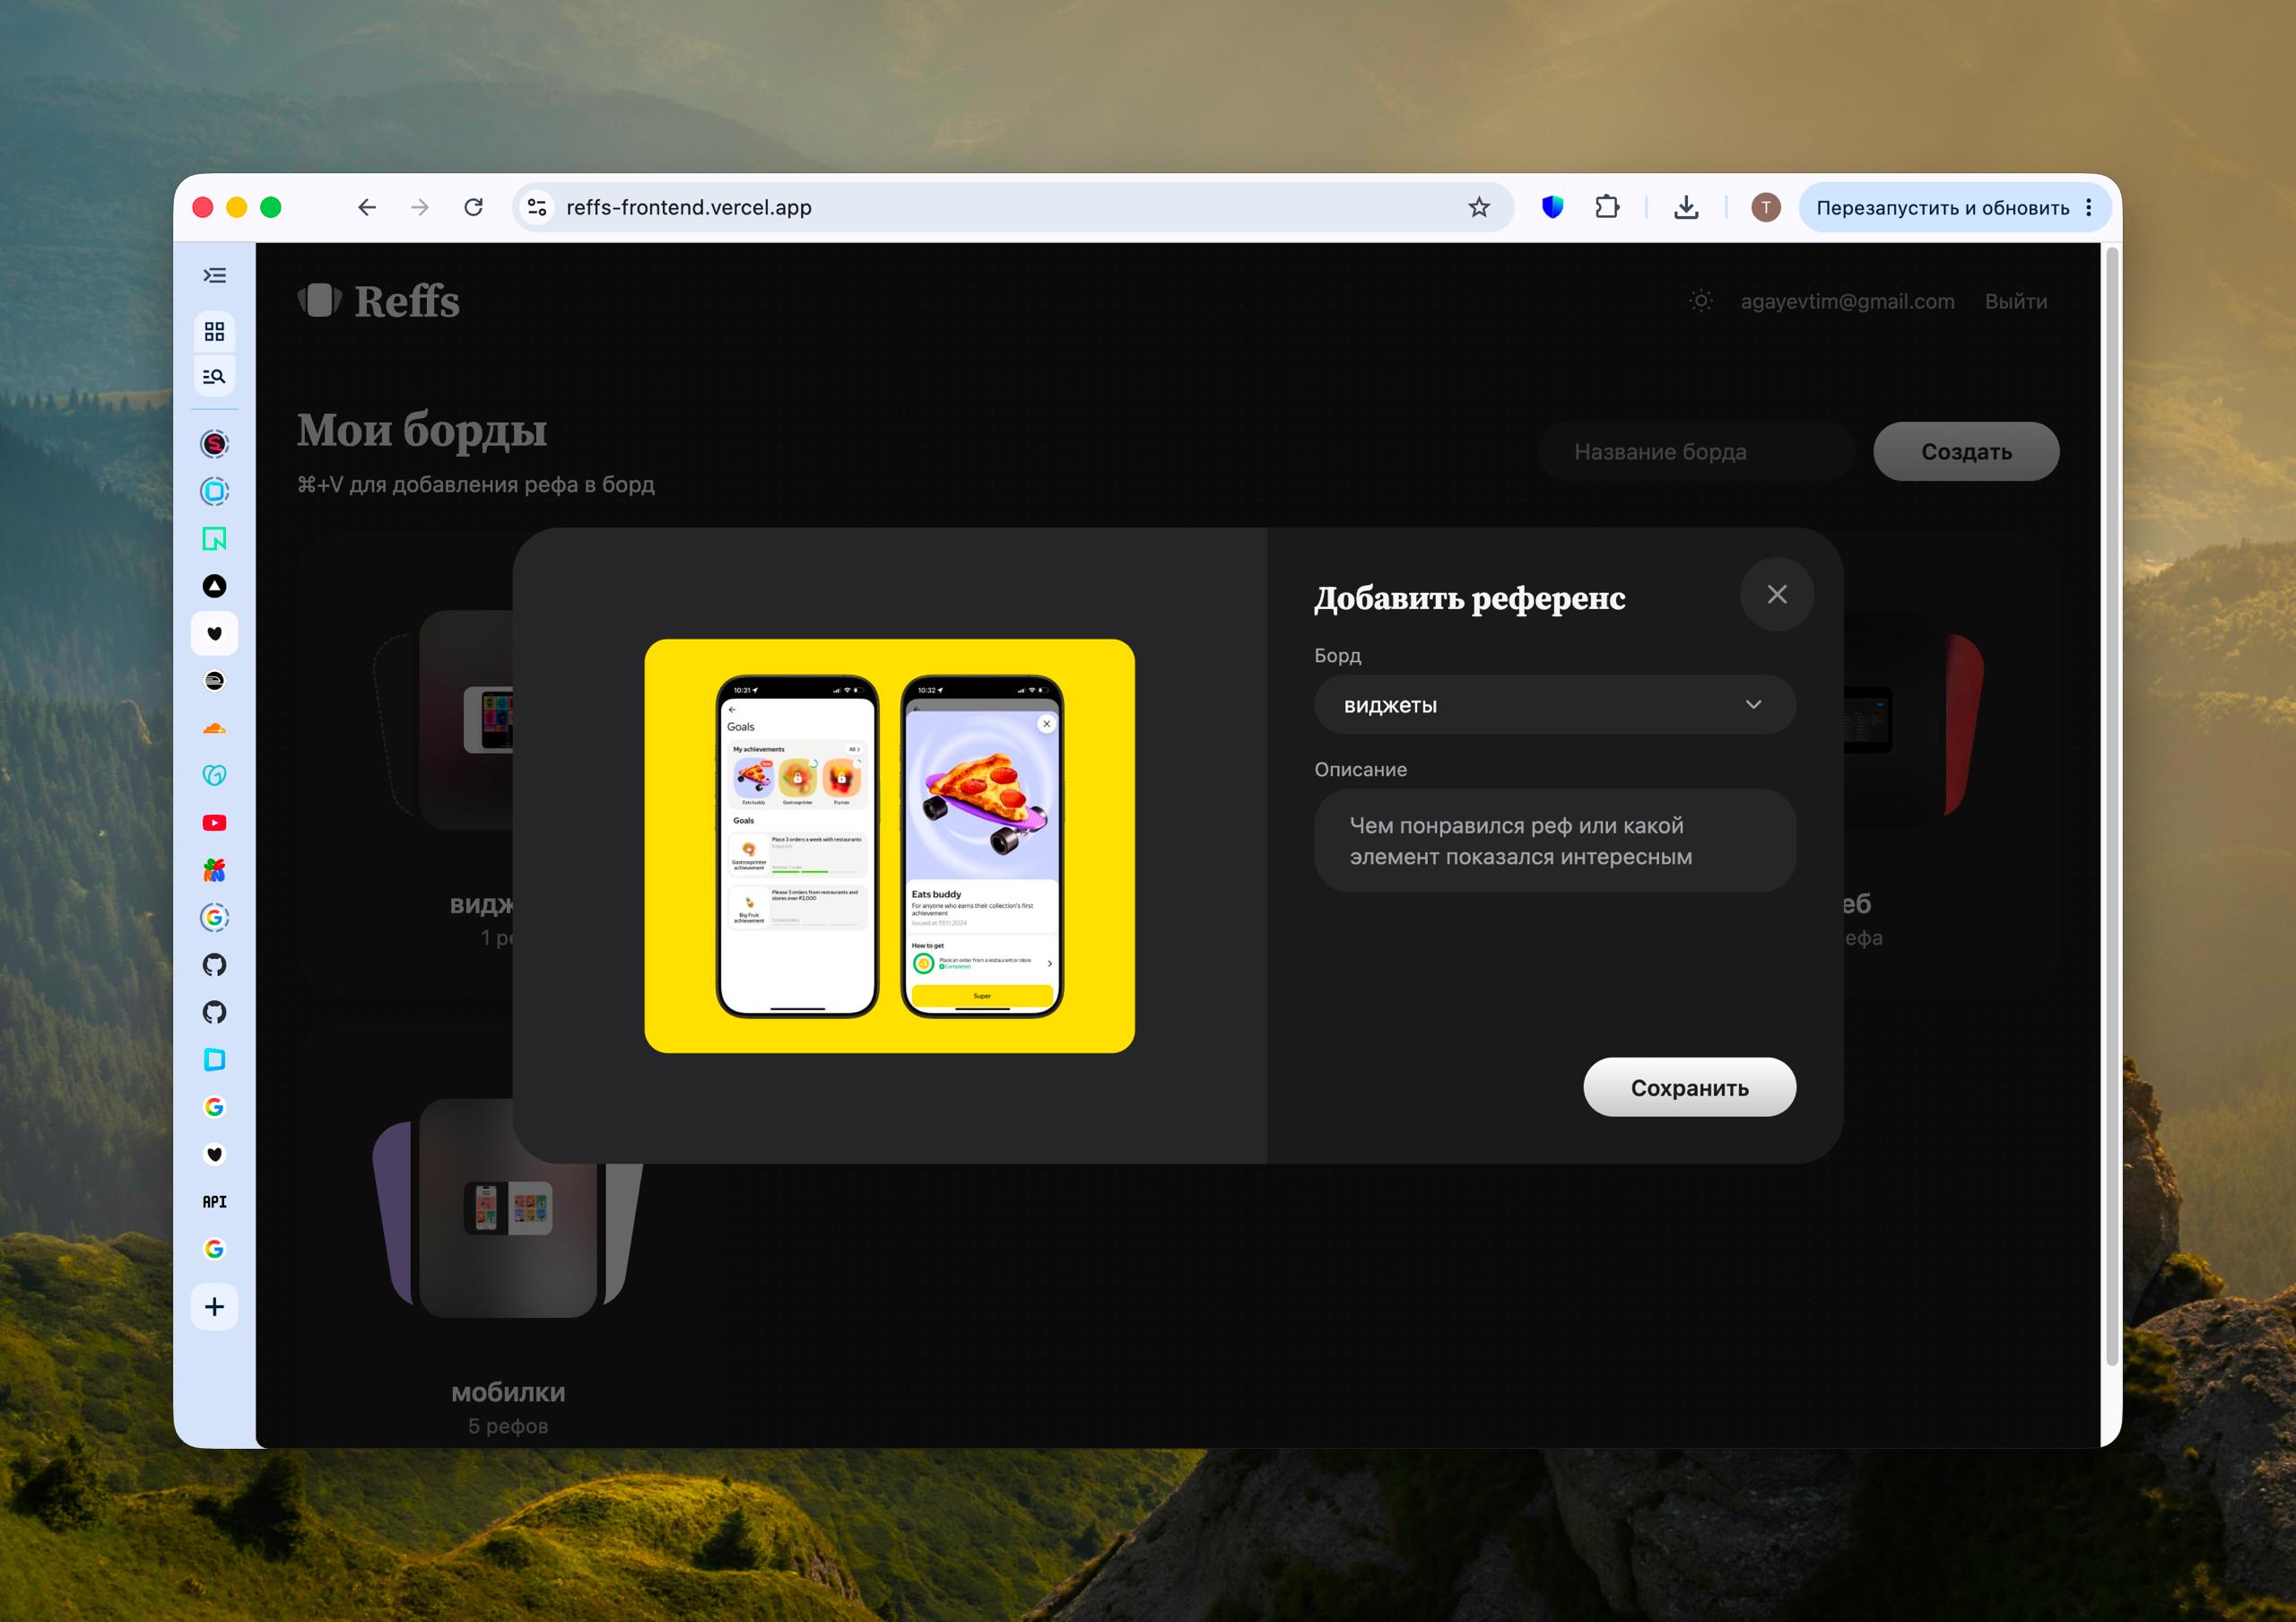This screenshot has width=2296, height=1622.
Task: Expand the browser vertical tabs sidebar
Action: tap(214, 276)
